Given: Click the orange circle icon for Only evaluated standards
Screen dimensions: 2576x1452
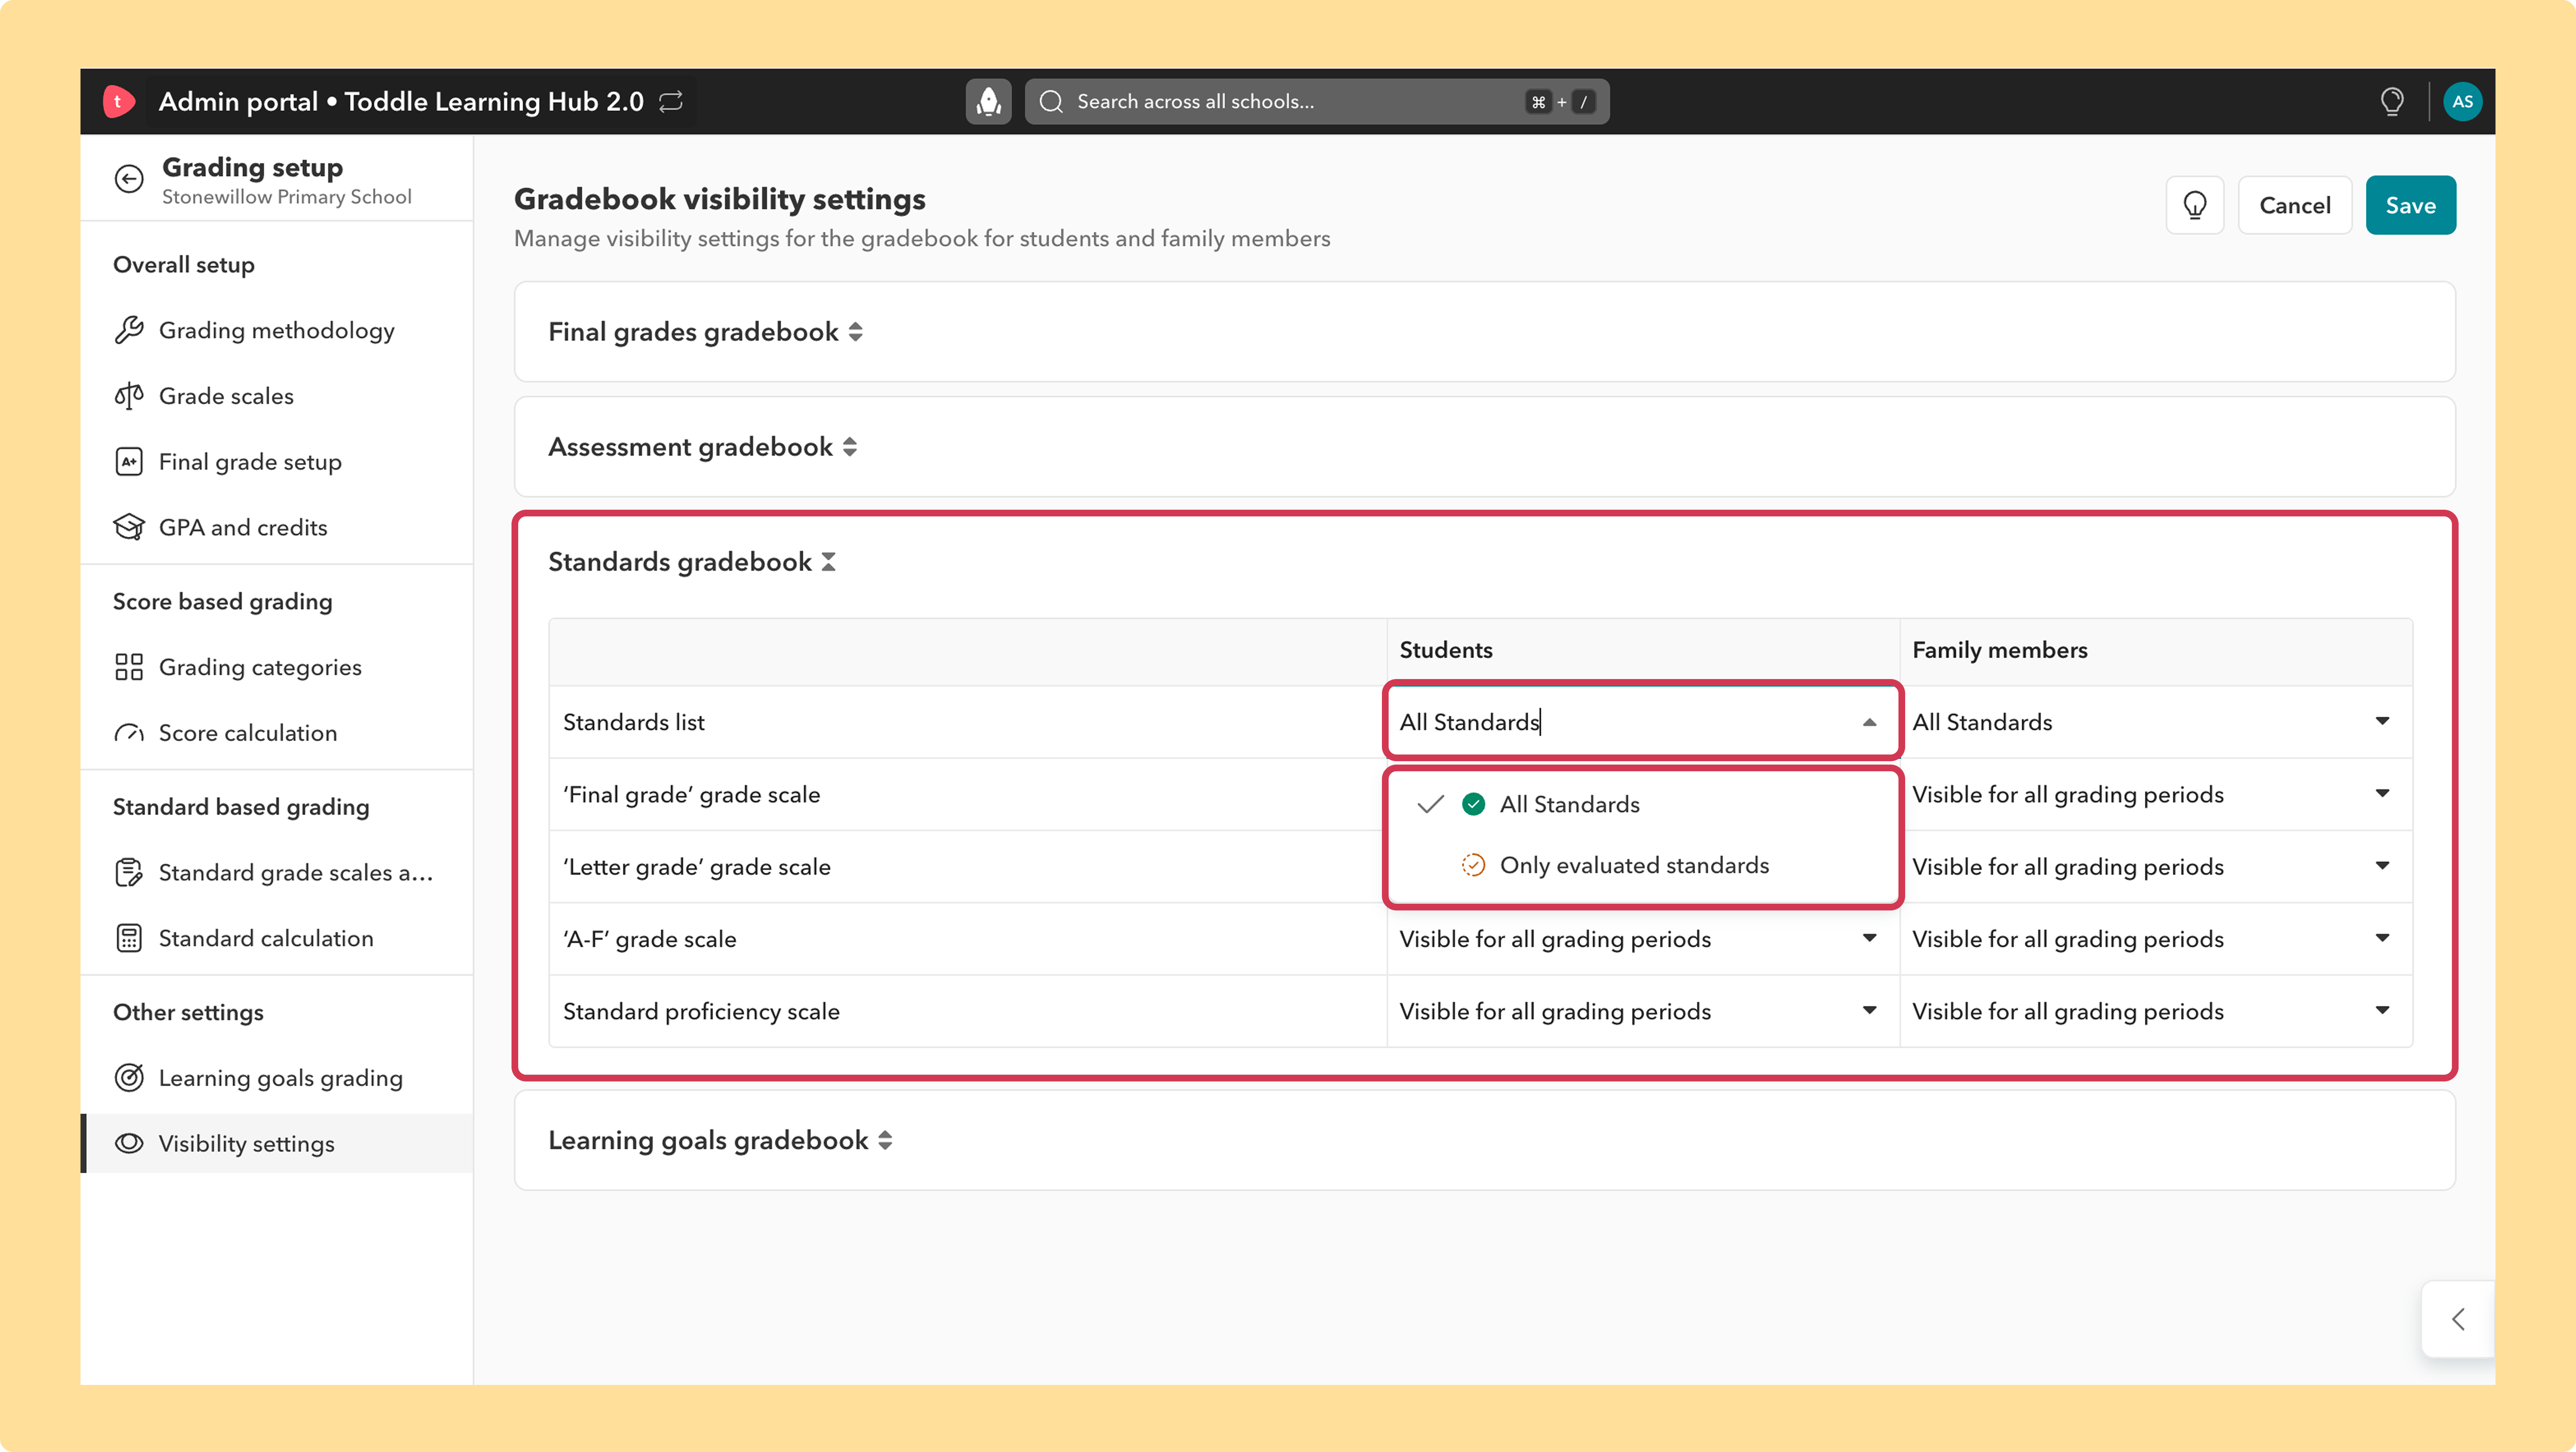Looking at the screenshot, I should [1473, 865].
